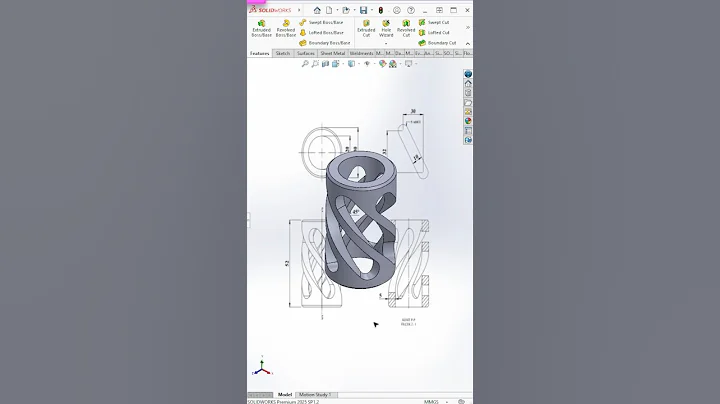
Task: Click Apply Scene icon
Action: click(393, 64)
